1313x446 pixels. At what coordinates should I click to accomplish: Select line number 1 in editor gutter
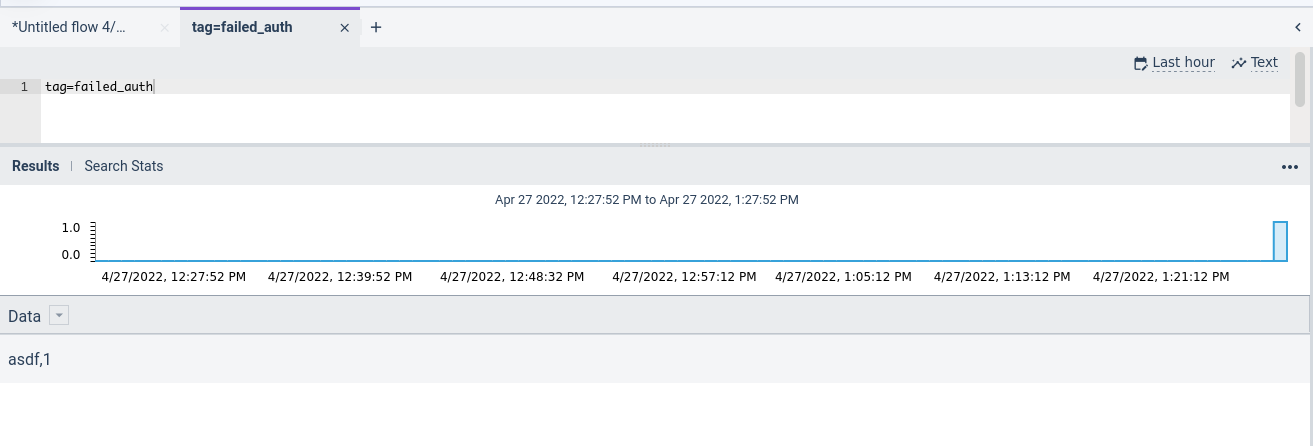point(24,87)
